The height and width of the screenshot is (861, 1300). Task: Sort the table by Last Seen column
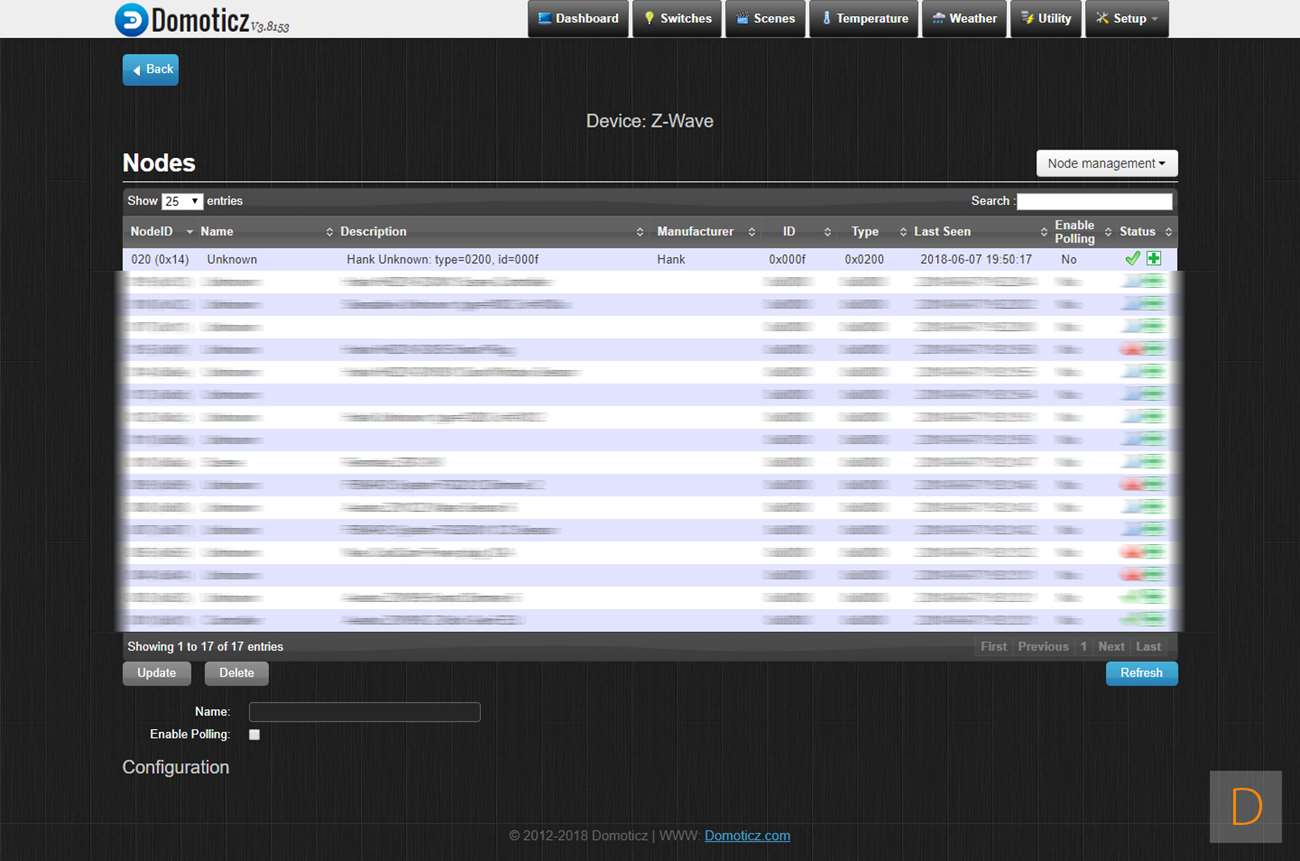tap(942, 232)
